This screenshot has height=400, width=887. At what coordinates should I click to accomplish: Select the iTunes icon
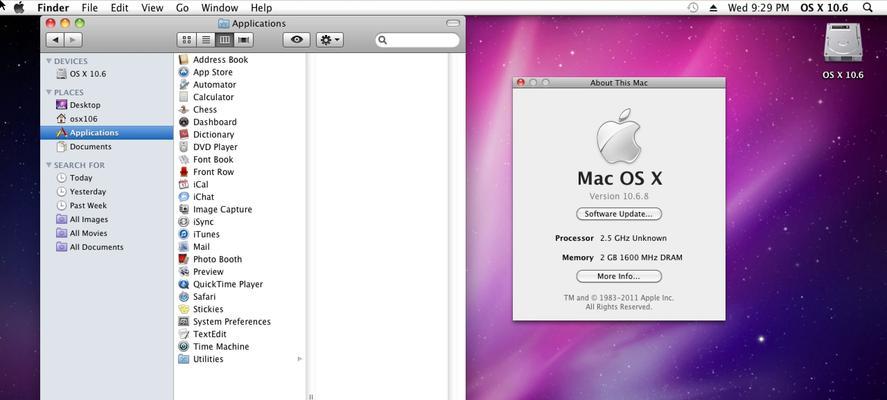pyautogui.click(x=183, y=234)
